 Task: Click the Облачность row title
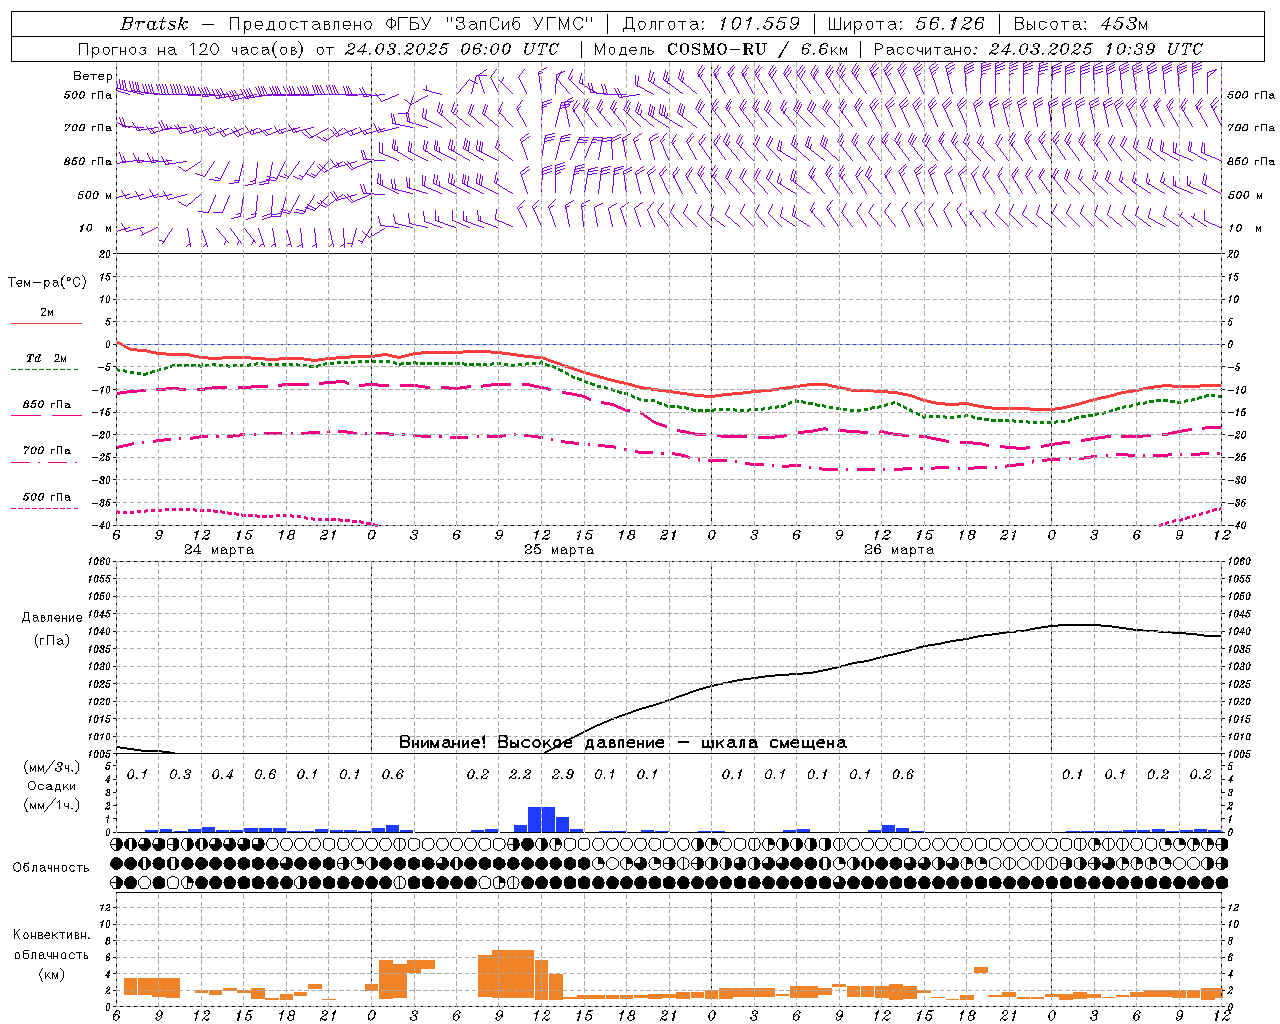pyautogui.click(x=50, y=868)
